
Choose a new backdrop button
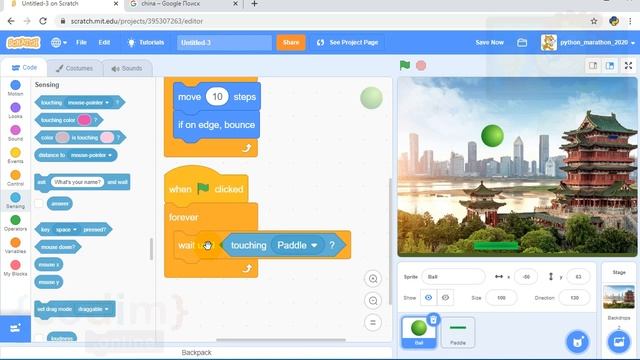coord(619,342)
